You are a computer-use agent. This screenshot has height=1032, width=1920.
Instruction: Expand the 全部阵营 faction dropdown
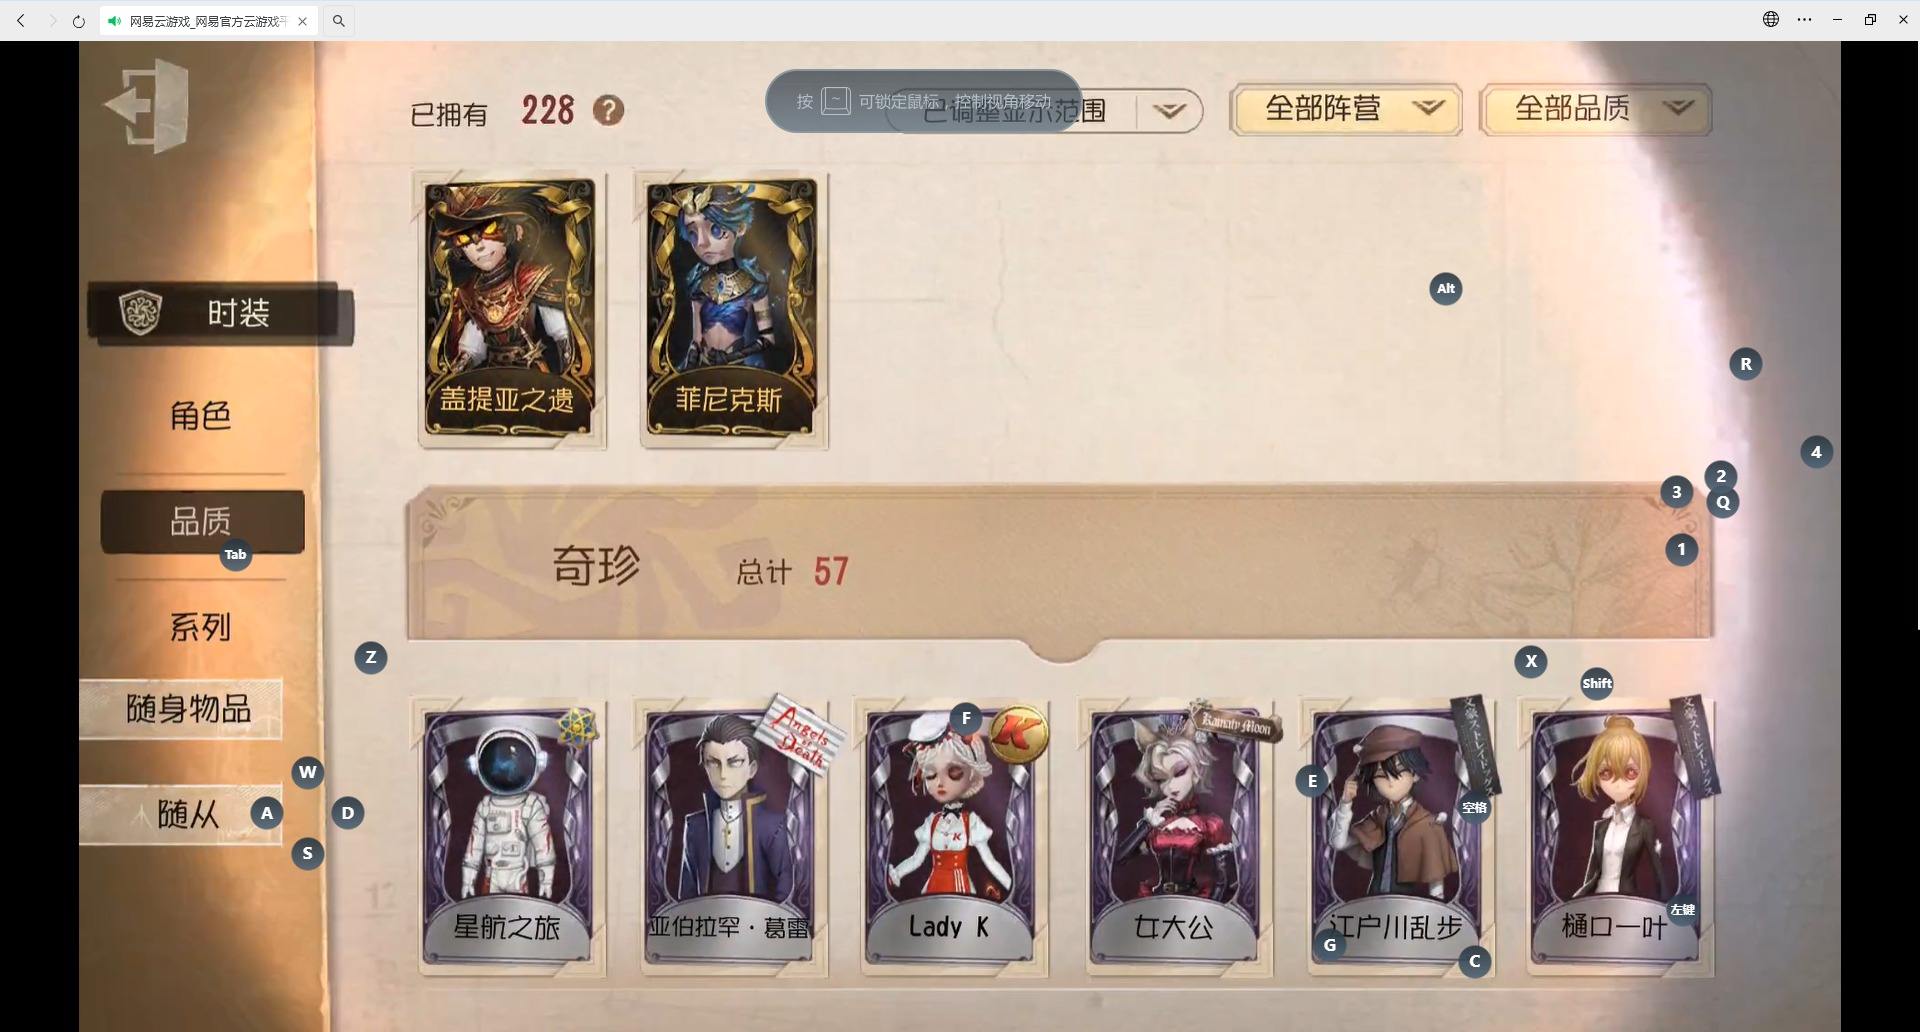pos(1346,110)
